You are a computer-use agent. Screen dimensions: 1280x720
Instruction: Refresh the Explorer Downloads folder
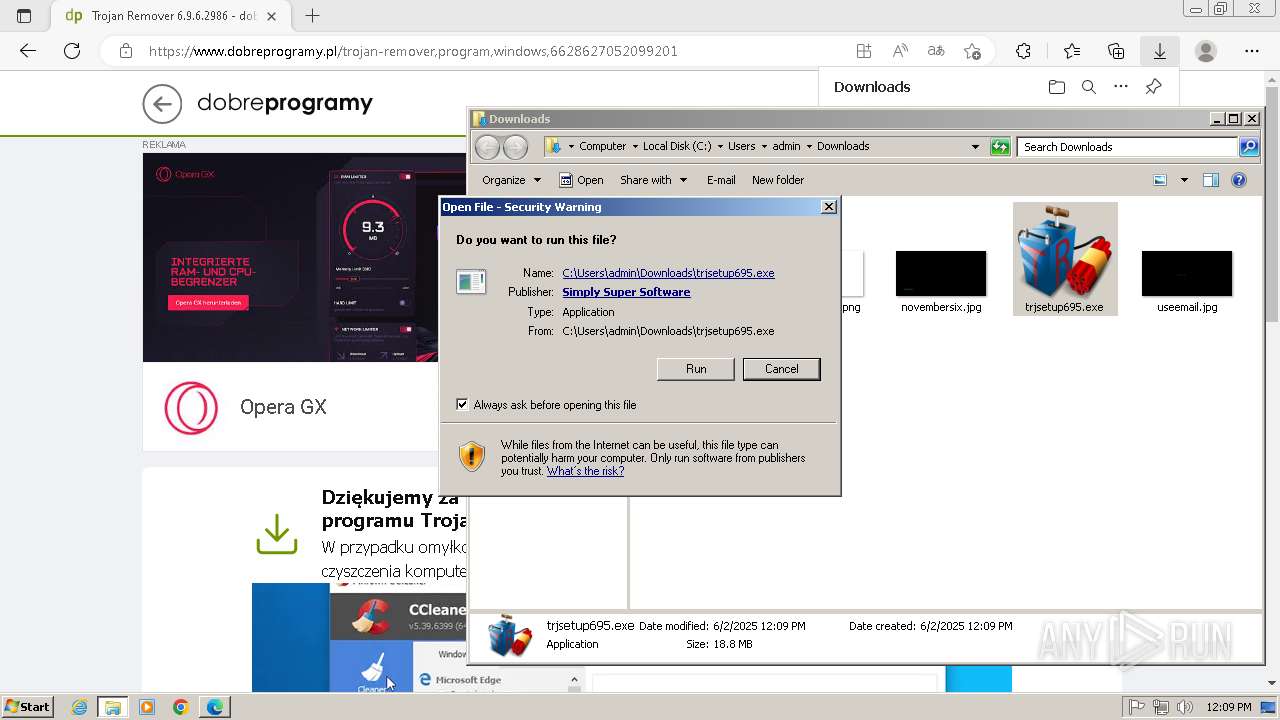(x=1000, y=147)
